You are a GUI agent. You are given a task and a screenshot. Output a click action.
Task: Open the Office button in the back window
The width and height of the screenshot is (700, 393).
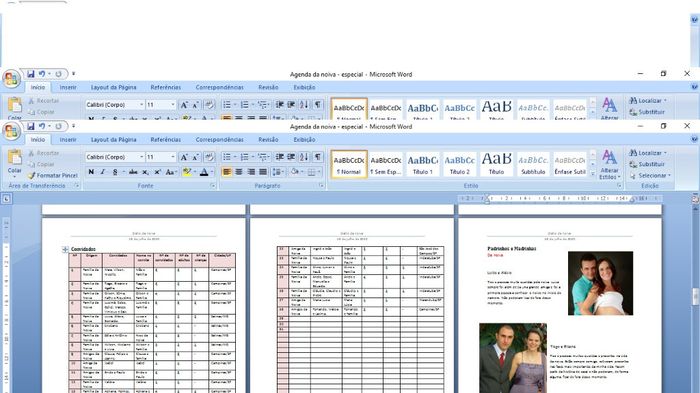click(x=11, y=79)
